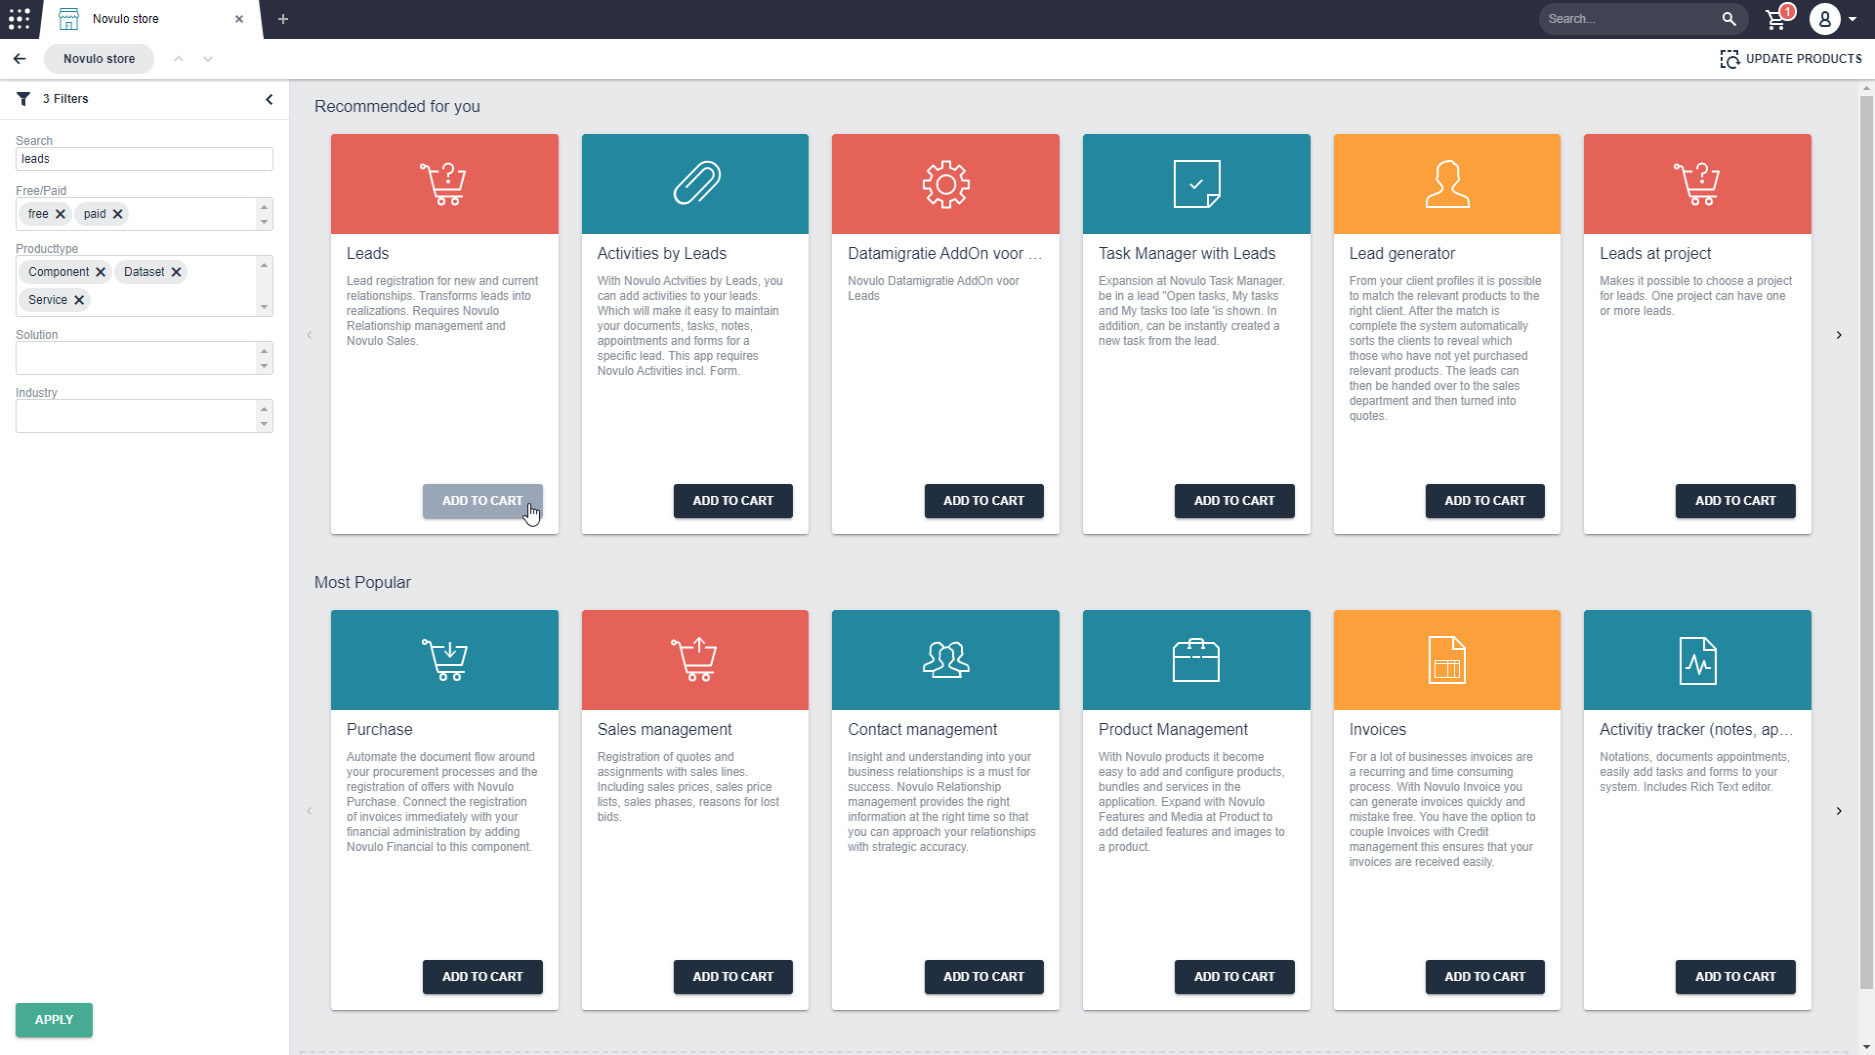Show previous Recommended for you products
The image size is (1875, 1055).
(x=309, y=335)
